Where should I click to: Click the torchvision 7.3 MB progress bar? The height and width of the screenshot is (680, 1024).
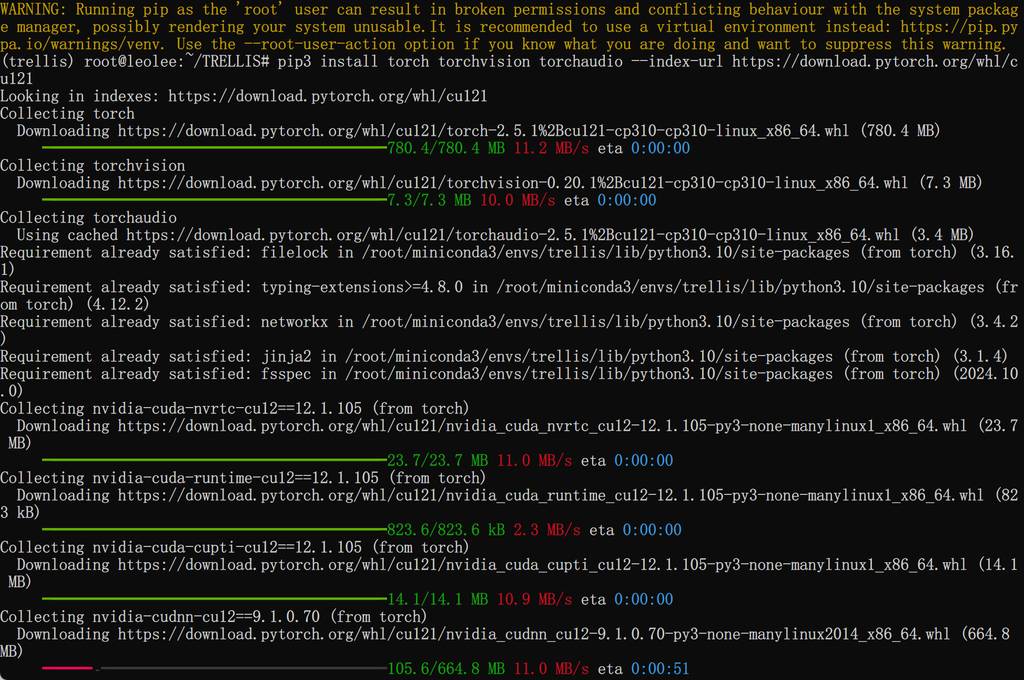(x=214, y=201)
